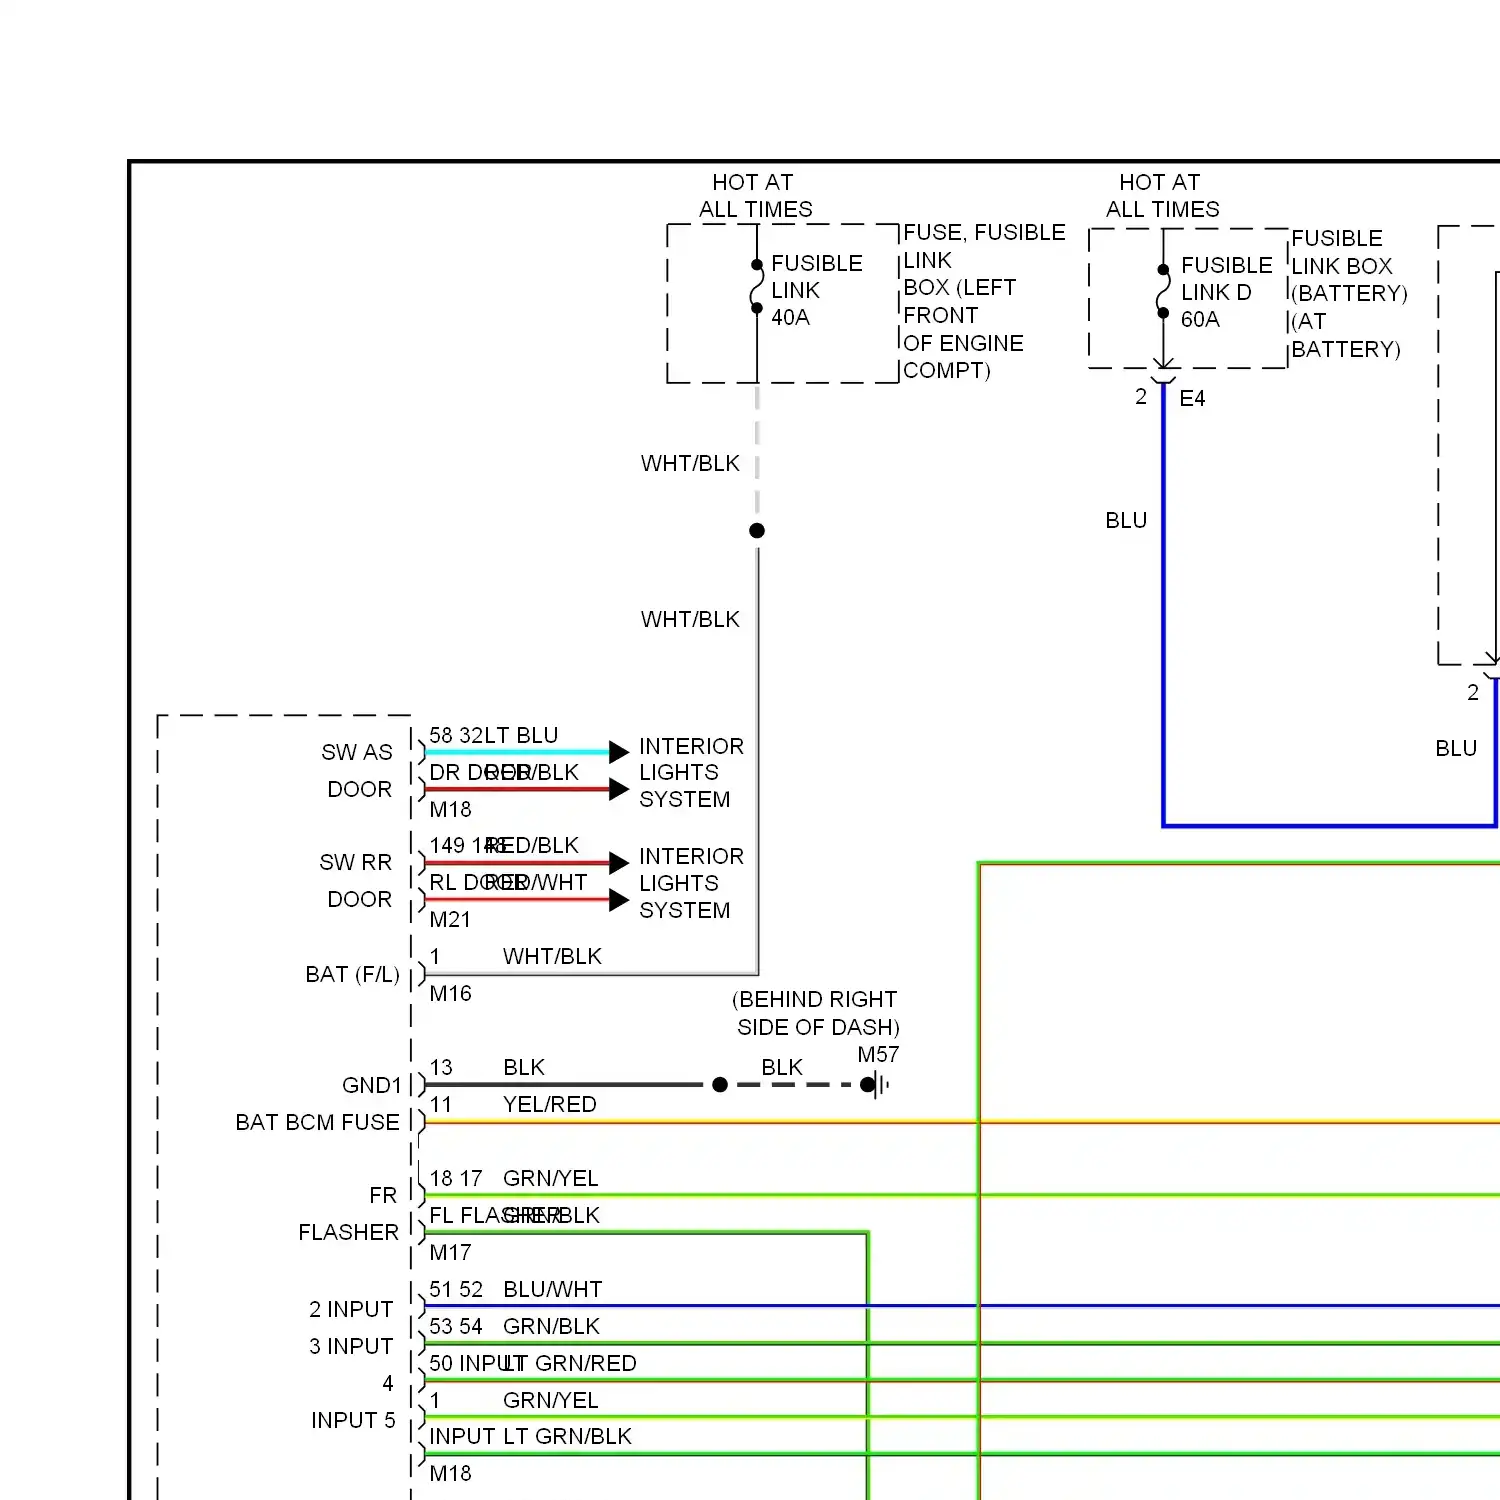Click the YEL/RED wire label
Screen dimensions: 1500x1500
(550, 1105)
